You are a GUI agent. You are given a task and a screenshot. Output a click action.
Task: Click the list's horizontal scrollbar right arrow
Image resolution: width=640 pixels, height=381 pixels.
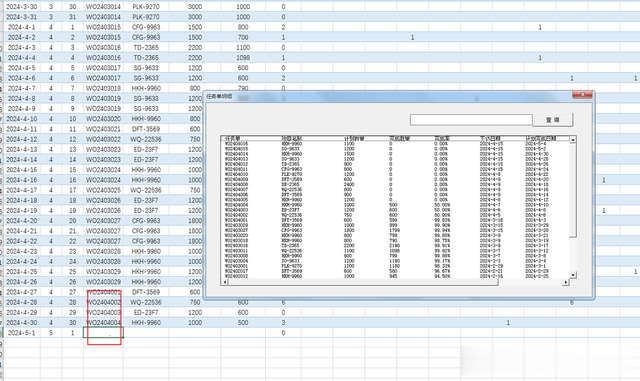pyautogui.click(x=566, y=282)
